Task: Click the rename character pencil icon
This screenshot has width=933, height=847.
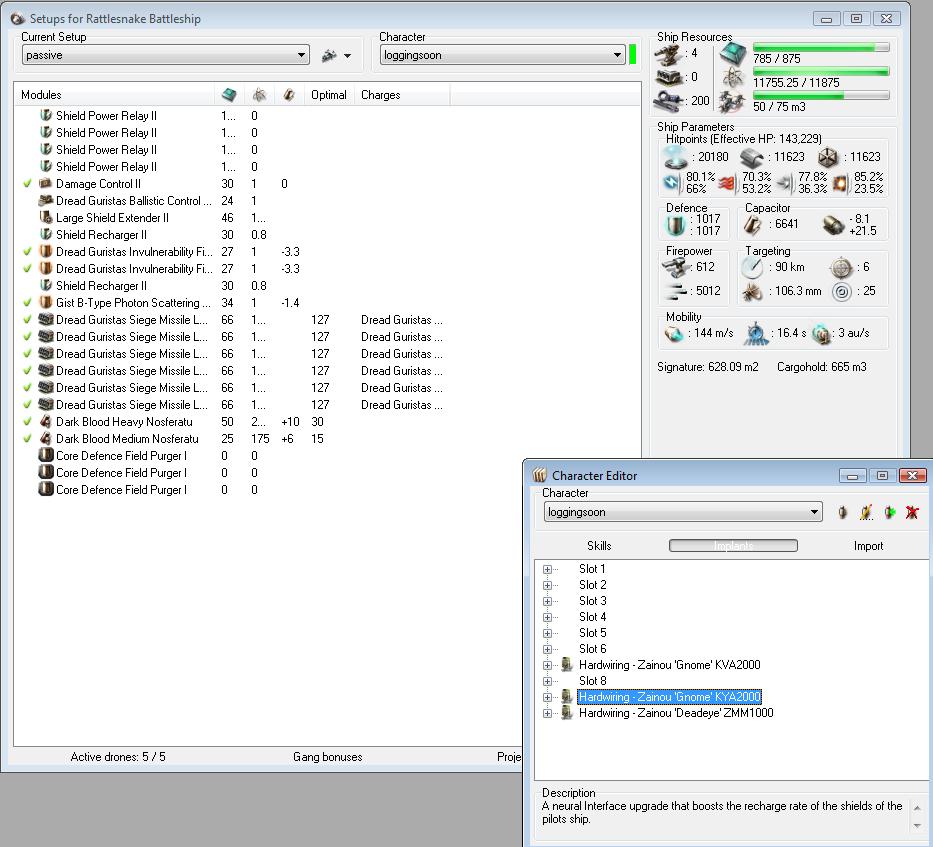Action: pyautogui.click(x=866, y=512)
